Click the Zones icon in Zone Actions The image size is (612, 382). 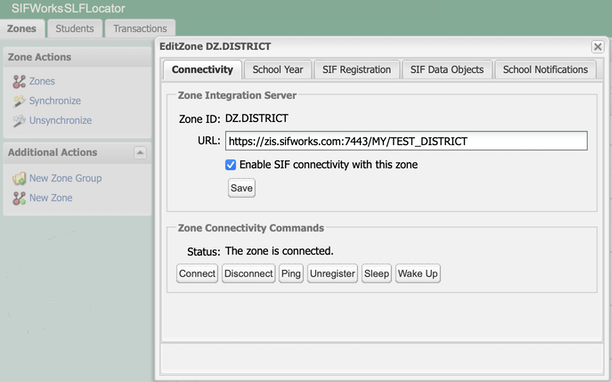[19, 81]
